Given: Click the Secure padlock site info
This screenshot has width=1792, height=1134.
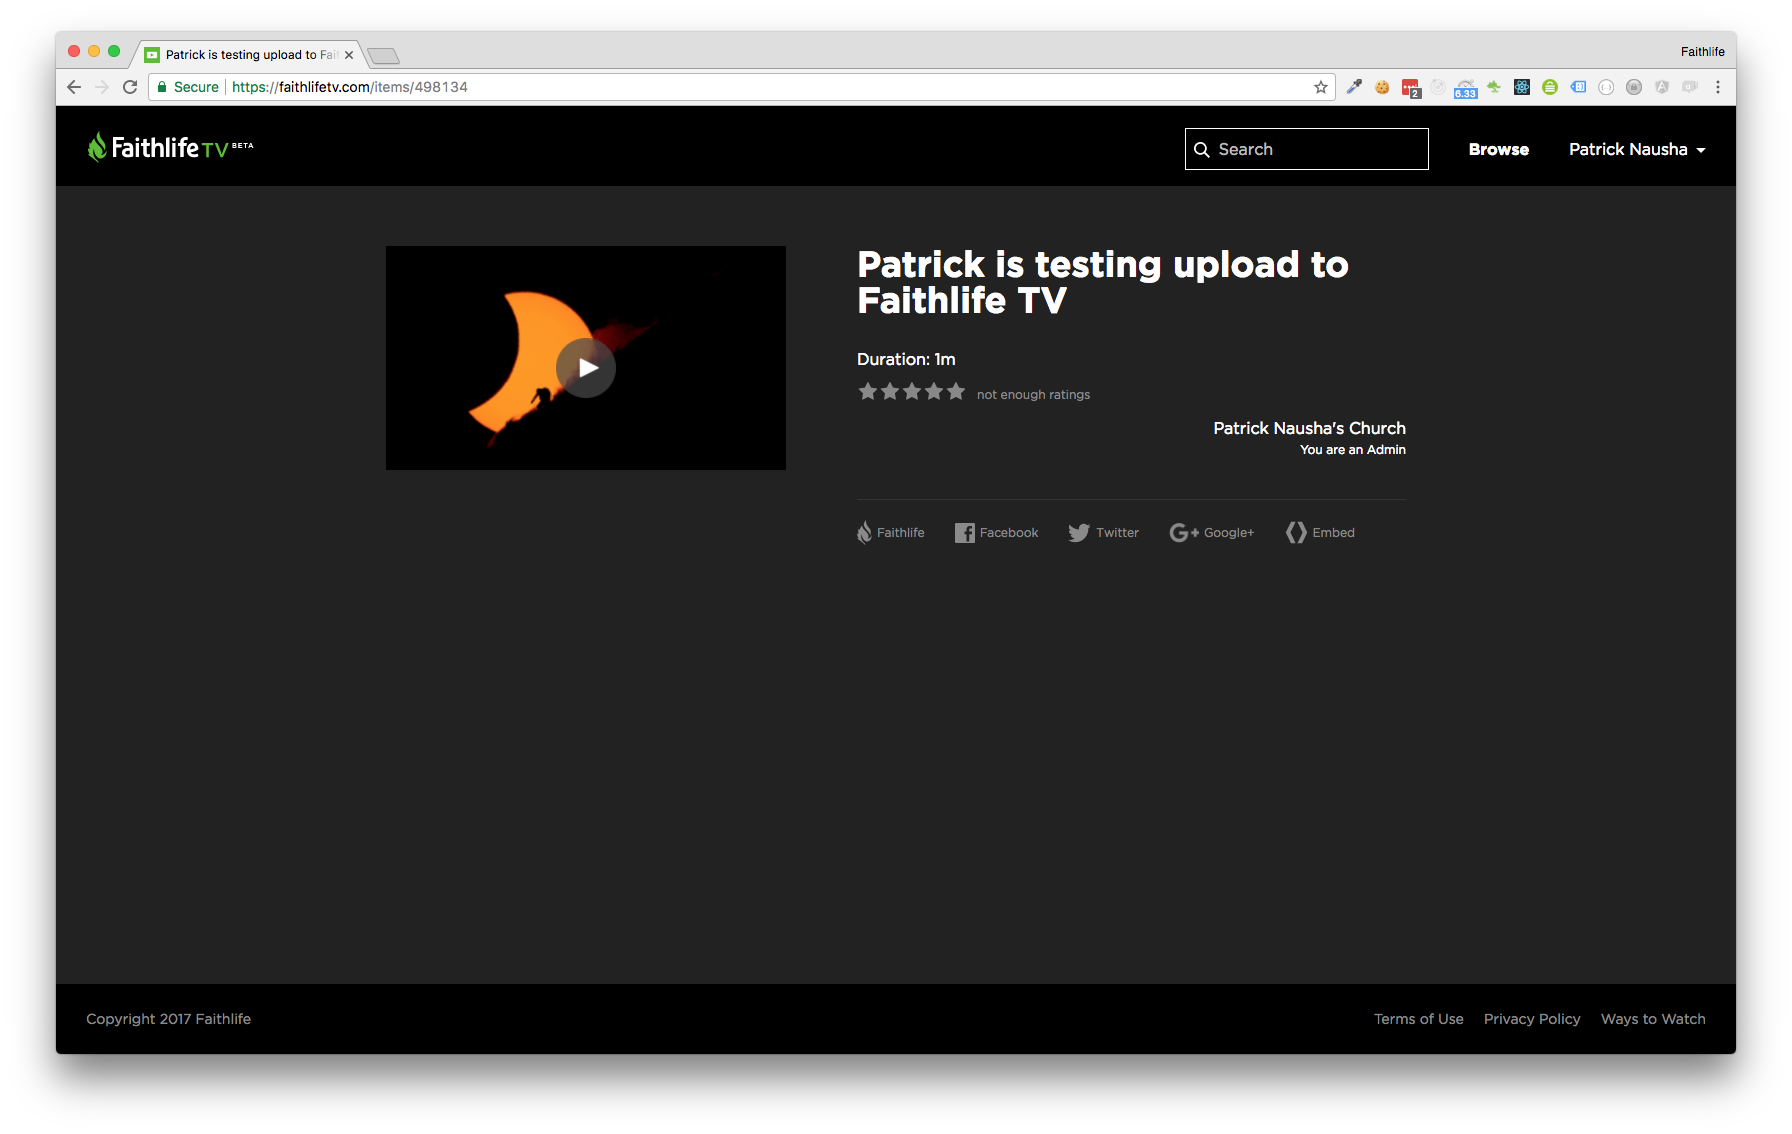Looking at the screenshot, I should pyautogui.click(x=188, y=87).
